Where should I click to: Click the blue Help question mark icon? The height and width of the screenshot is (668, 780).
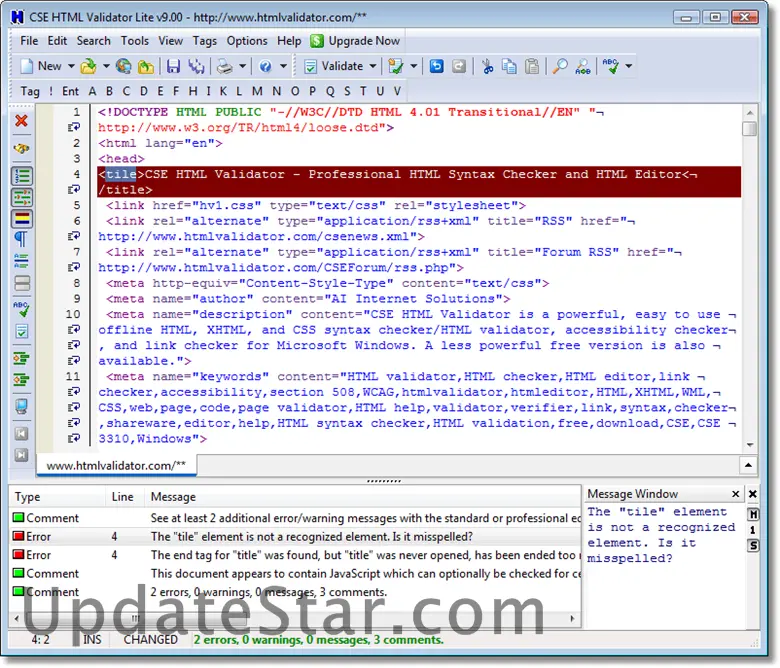(x=266, y=66)
